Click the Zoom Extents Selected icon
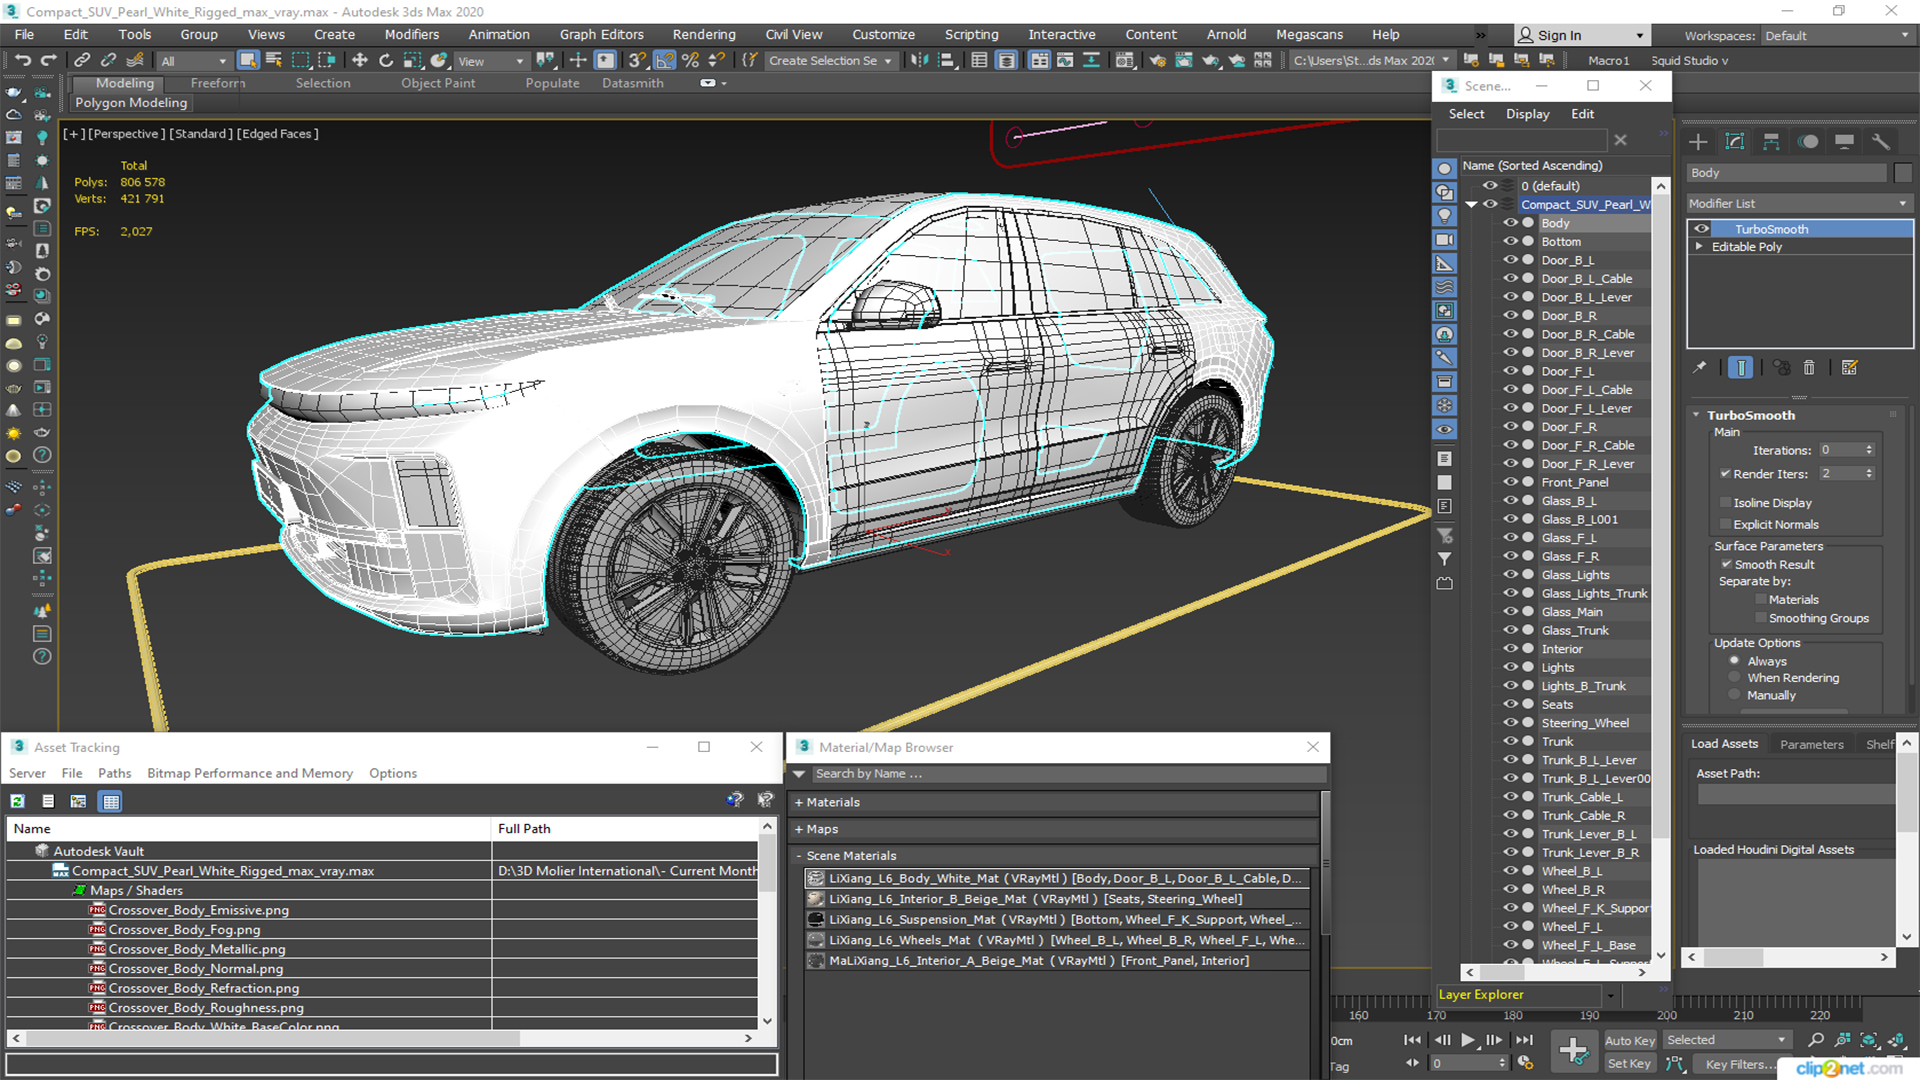 (x=1869, y=1040)
